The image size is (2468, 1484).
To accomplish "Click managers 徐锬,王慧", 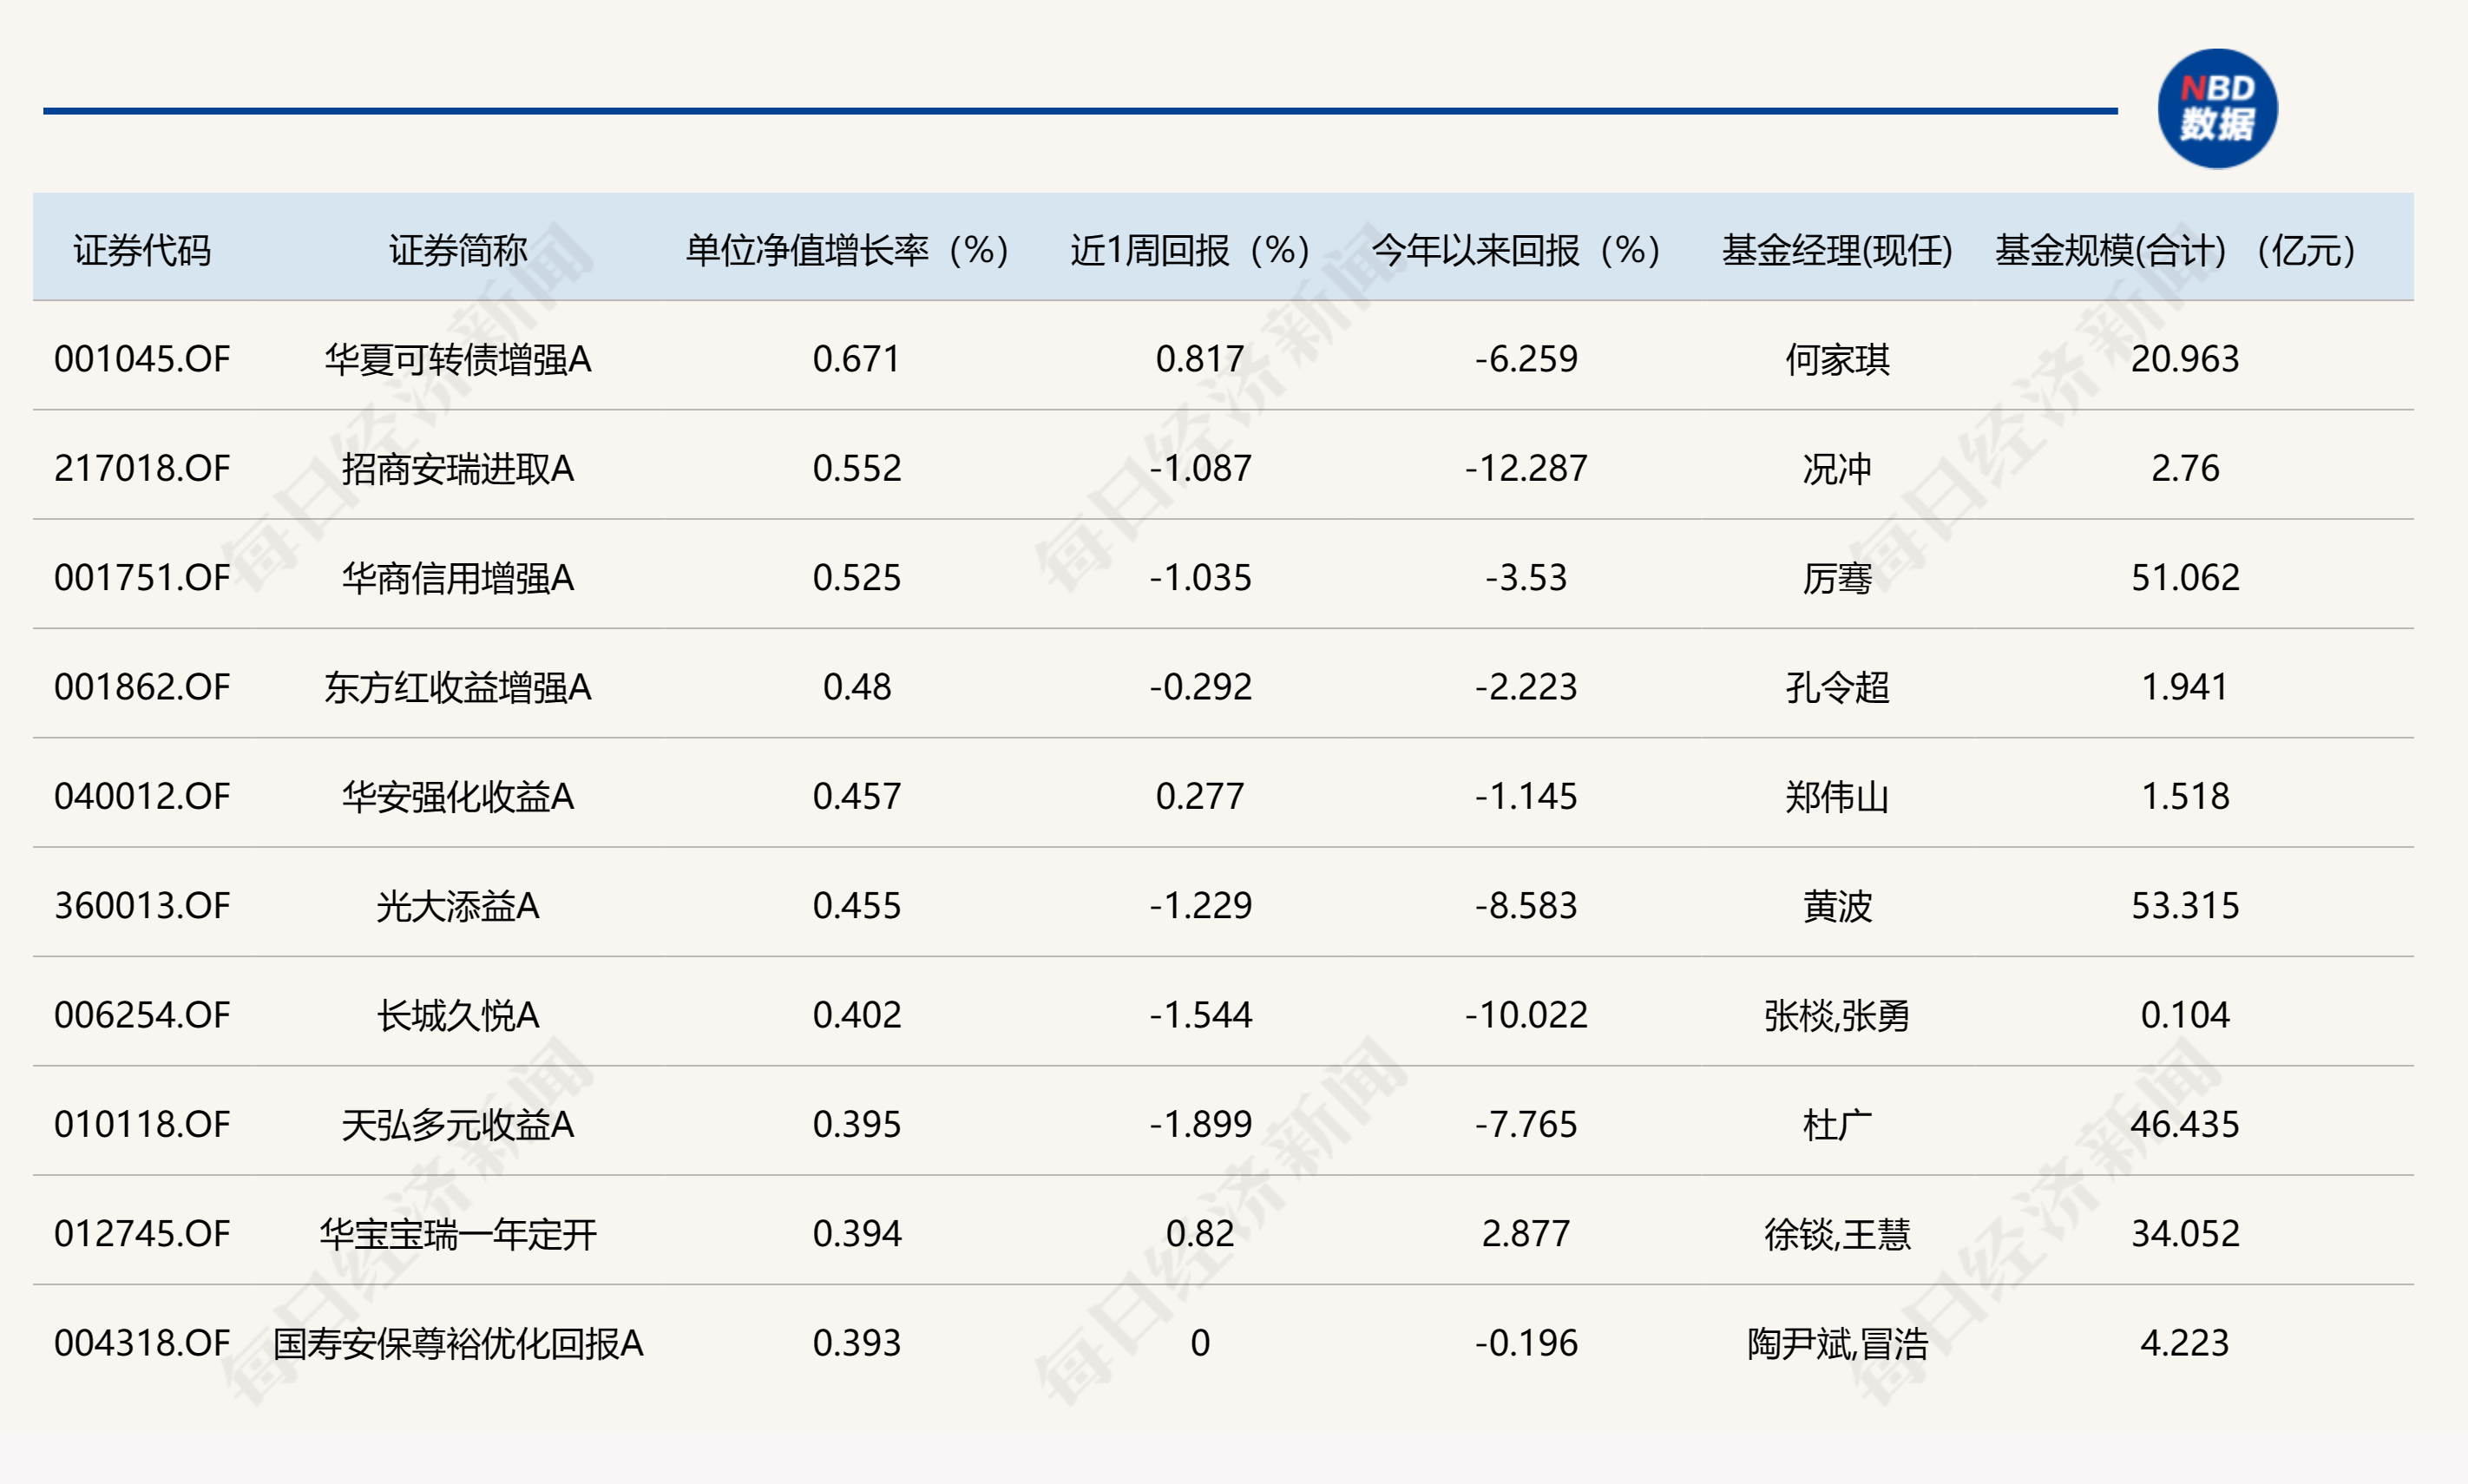I will click(x=1837, y=1233).
